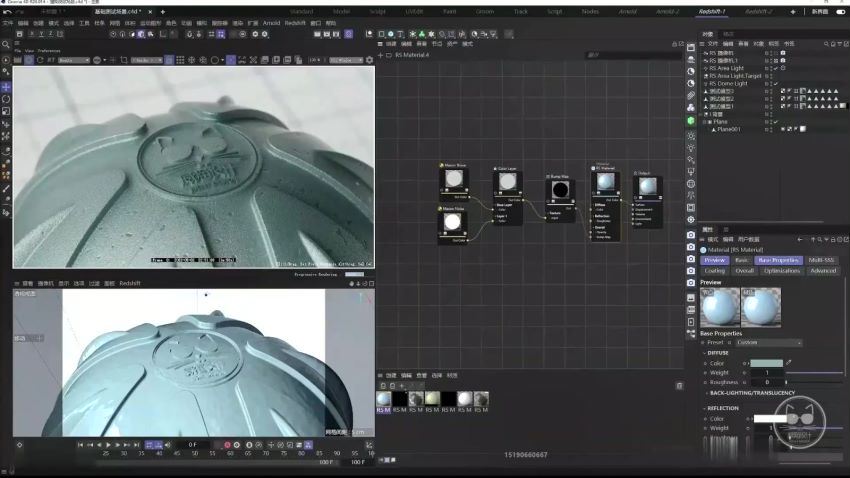
Task: Click the highlighted snap grid icon in top toolbar
Action: pyautogui.click(x=221, y=34)
